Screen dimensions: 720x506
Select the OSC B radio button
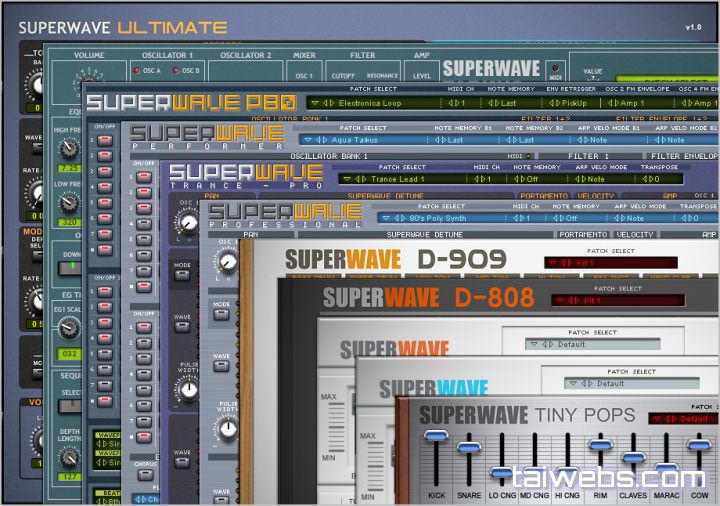click(x=177, y=71)
